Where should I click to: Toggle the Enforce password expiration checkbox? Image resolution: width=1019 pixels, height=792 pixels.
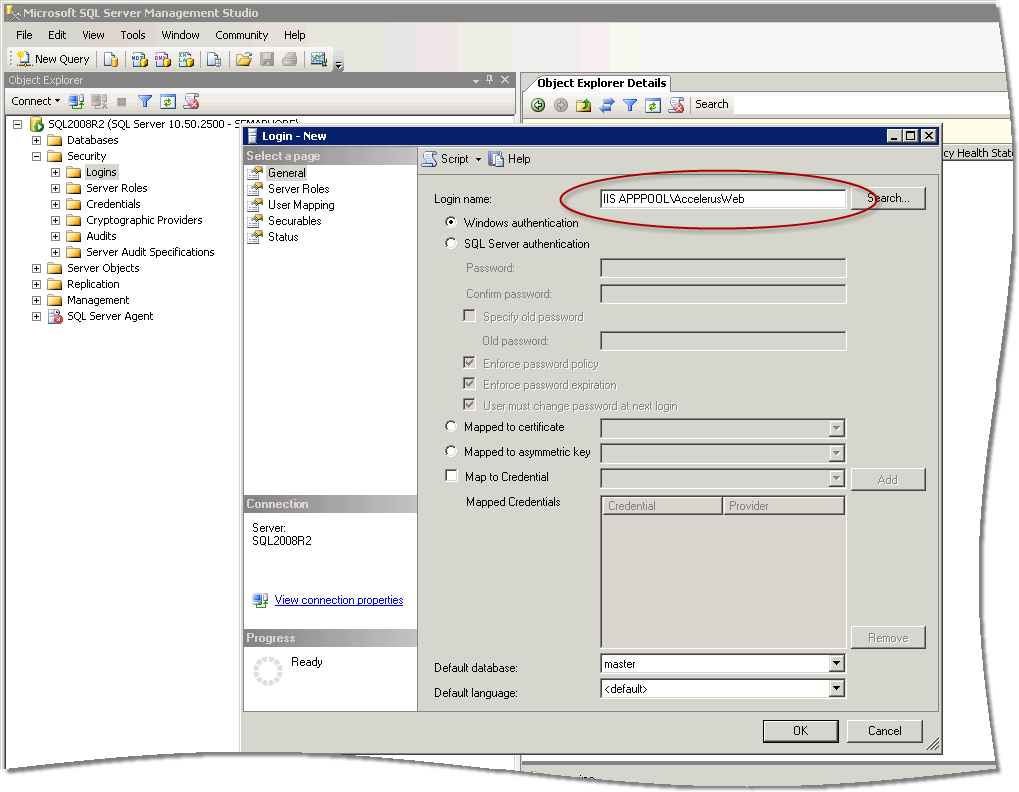469,383
